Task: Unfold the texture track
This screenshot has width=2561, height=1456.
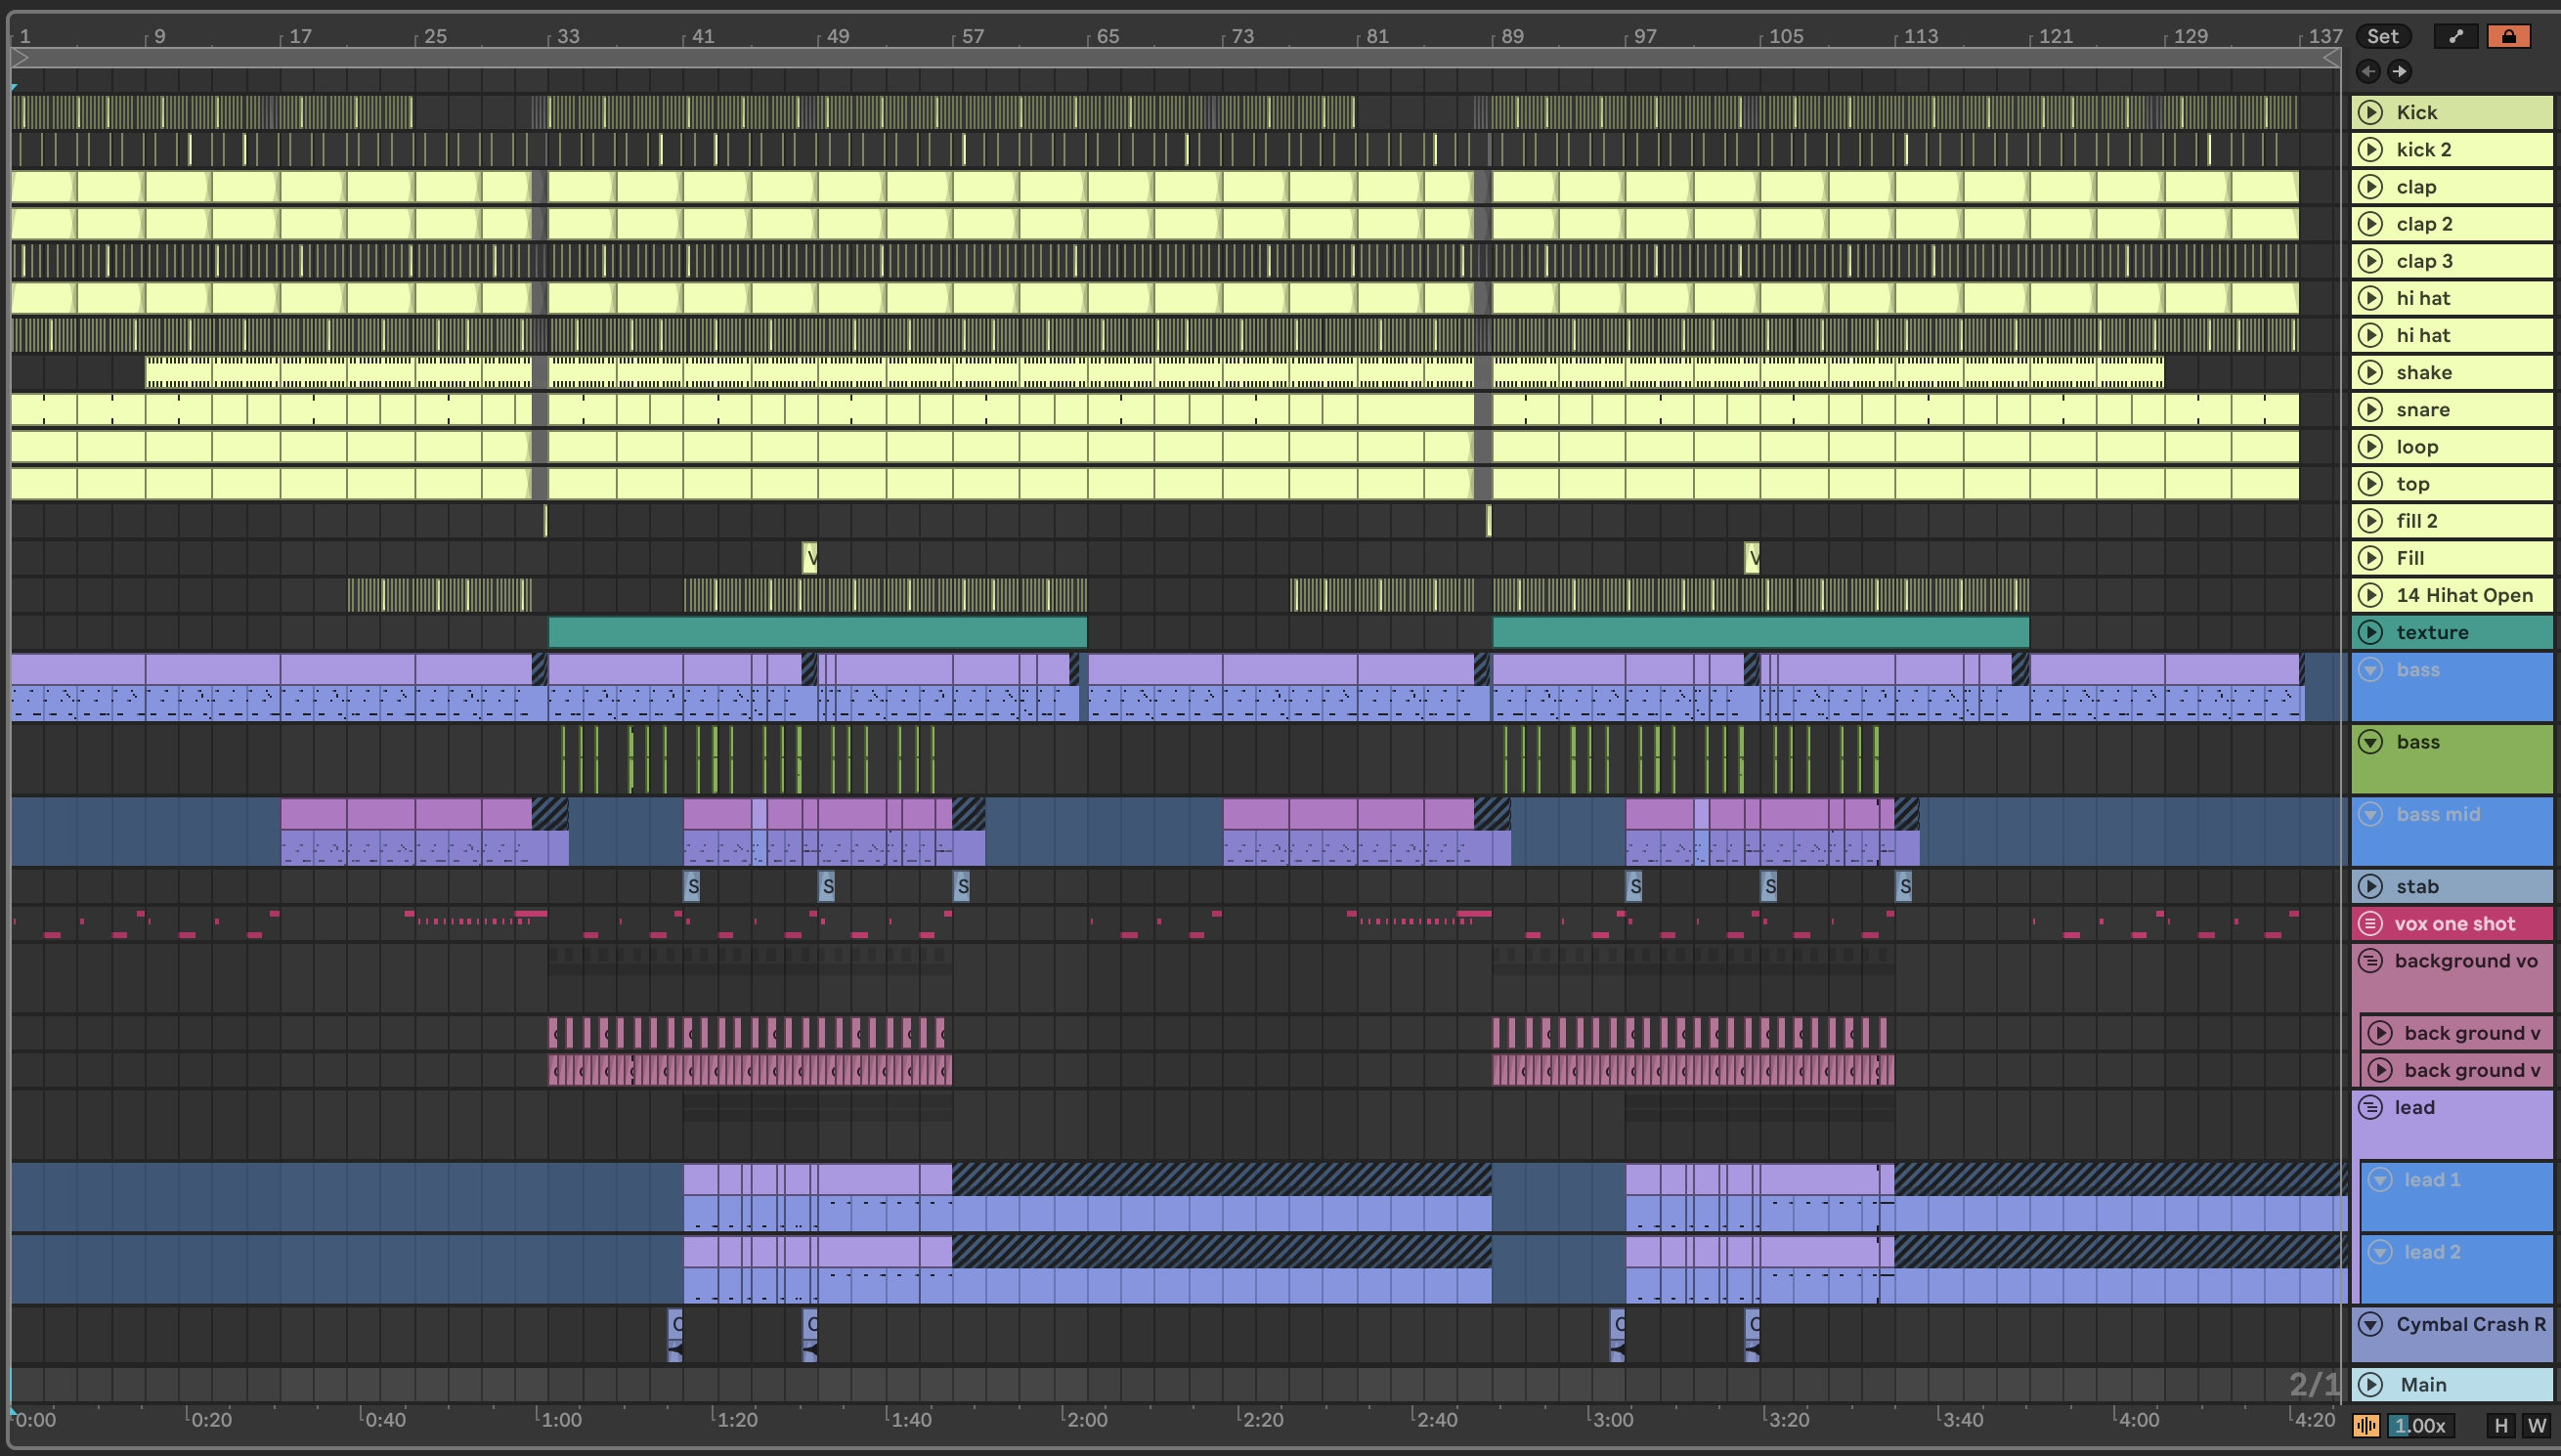Action: point(2370,632)
